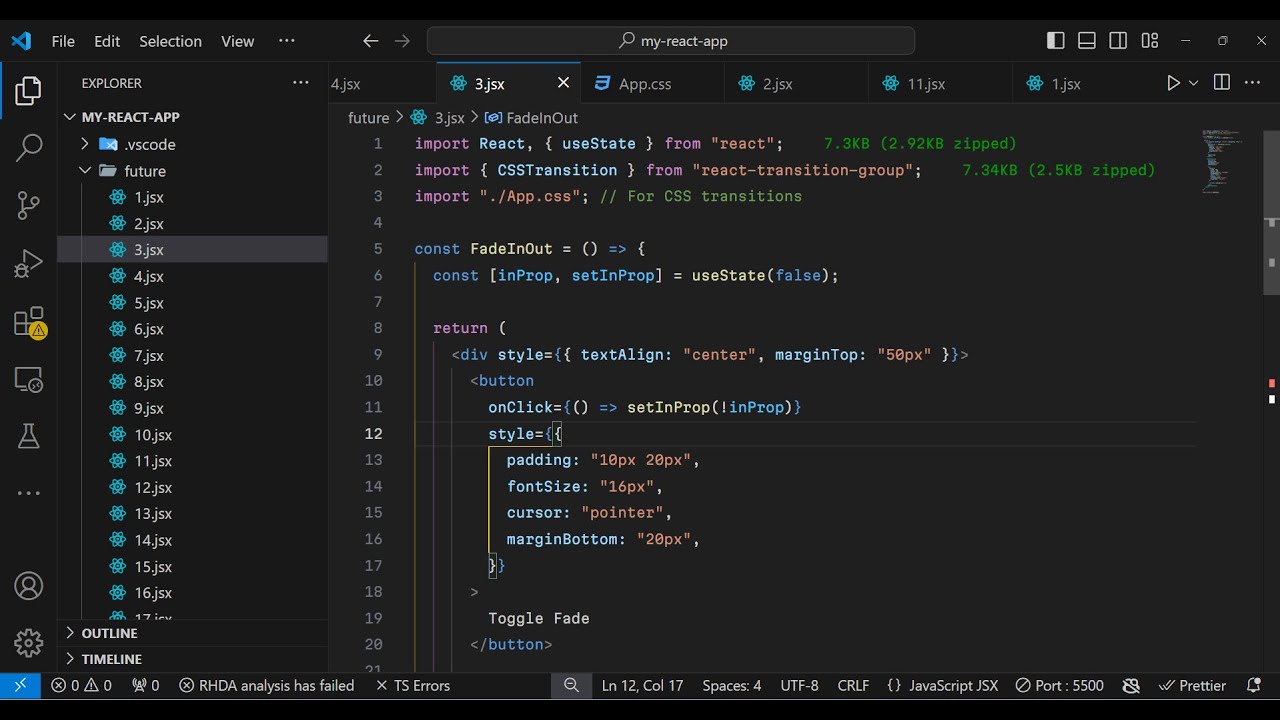
Task: Go back with the navigation arrow
Action: [370, 41]
